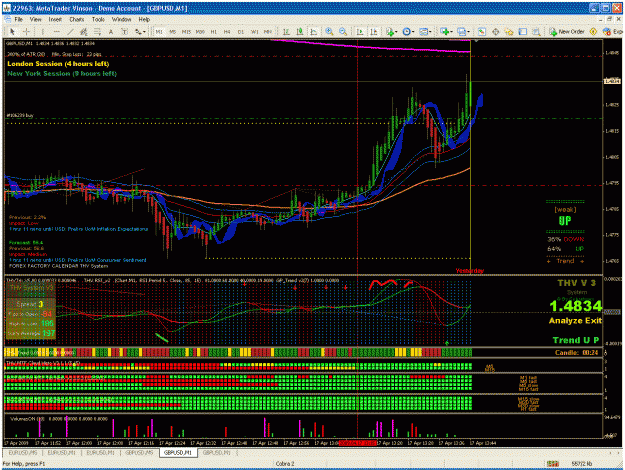This screenshot has height=470, width=625.
Task: Choose the Text (A) tool
Action: click(111, 32)
